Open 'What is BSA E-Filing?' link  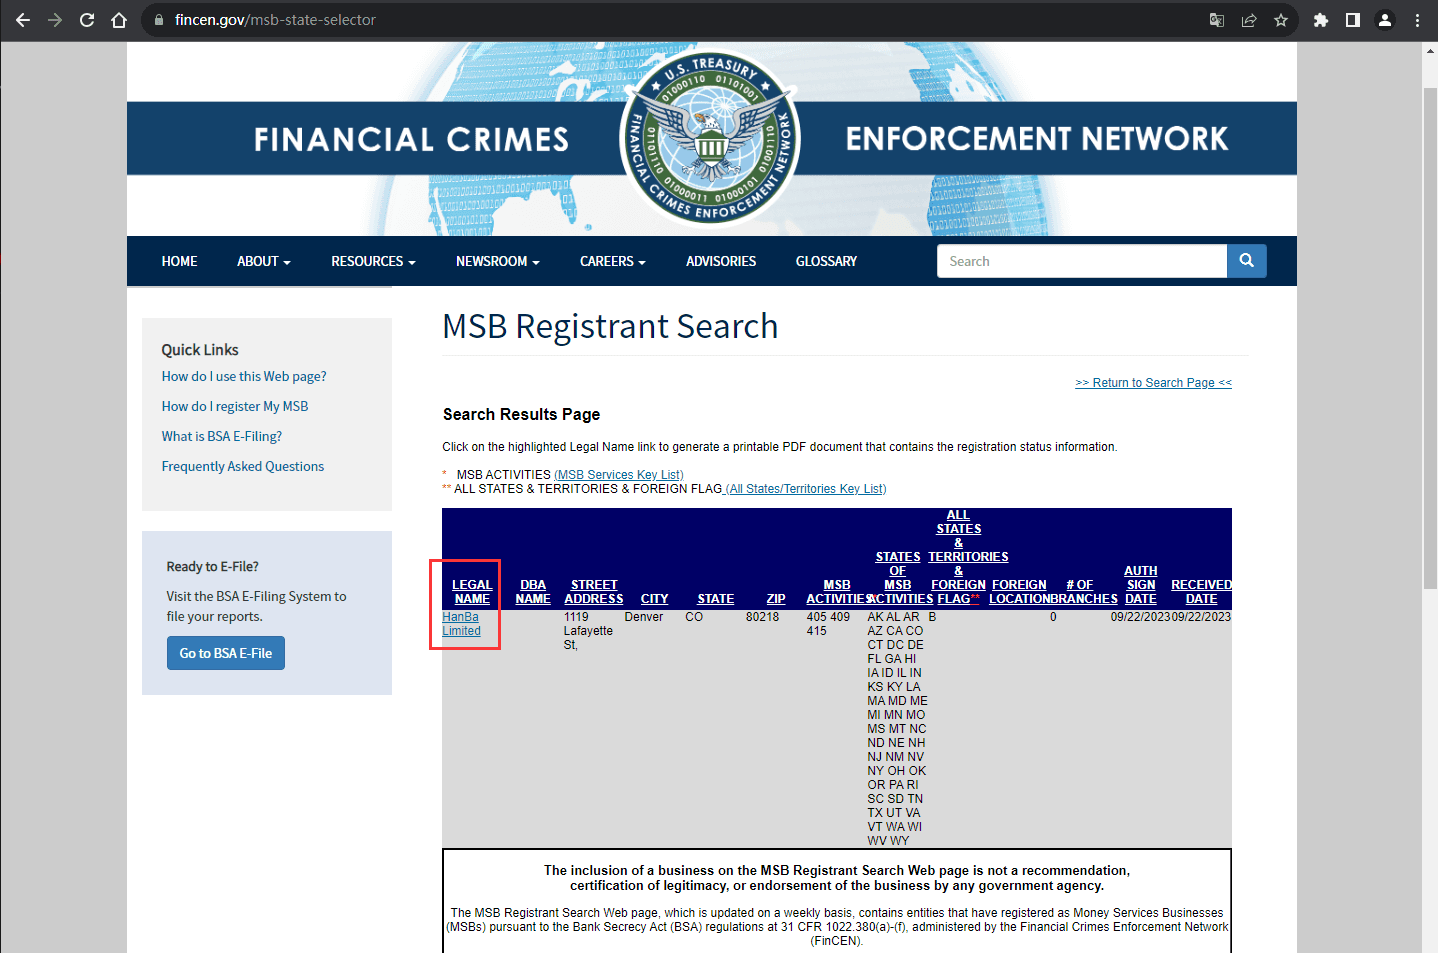(222, 436)
